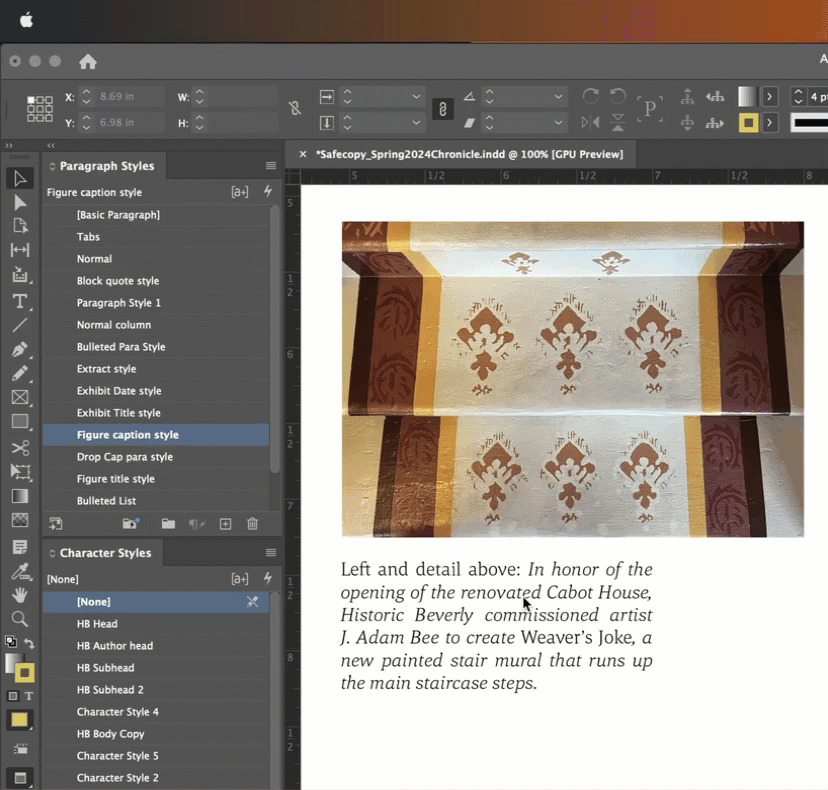Click clear overrides icon in Paragraph Styles
The height and width of the screenshot is (790, 828).
197,524
